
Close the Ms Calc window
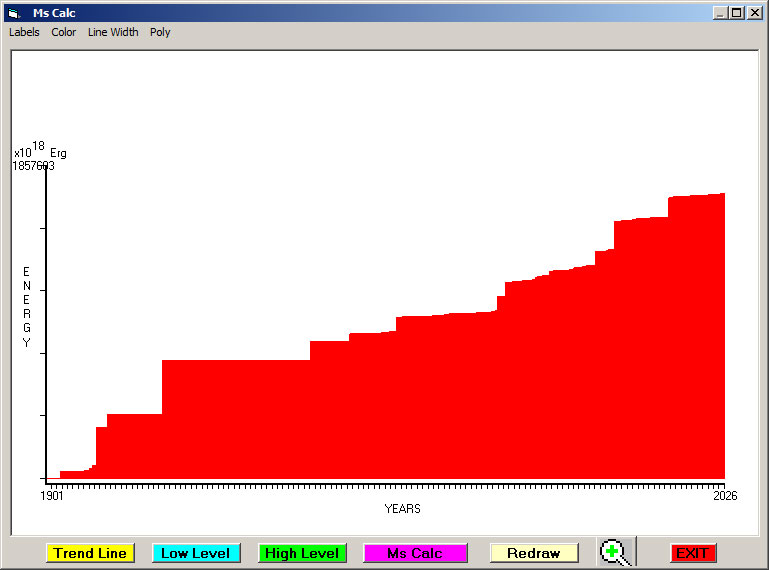754,13
